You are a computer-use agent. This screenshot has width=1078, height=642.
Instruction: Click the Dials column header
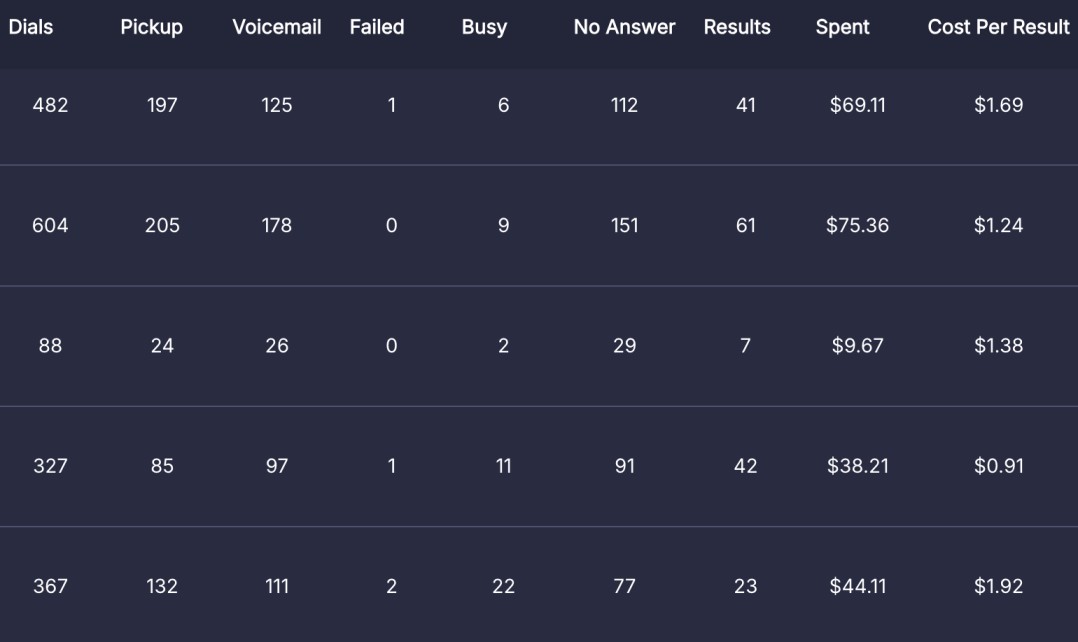click(31, 28)
